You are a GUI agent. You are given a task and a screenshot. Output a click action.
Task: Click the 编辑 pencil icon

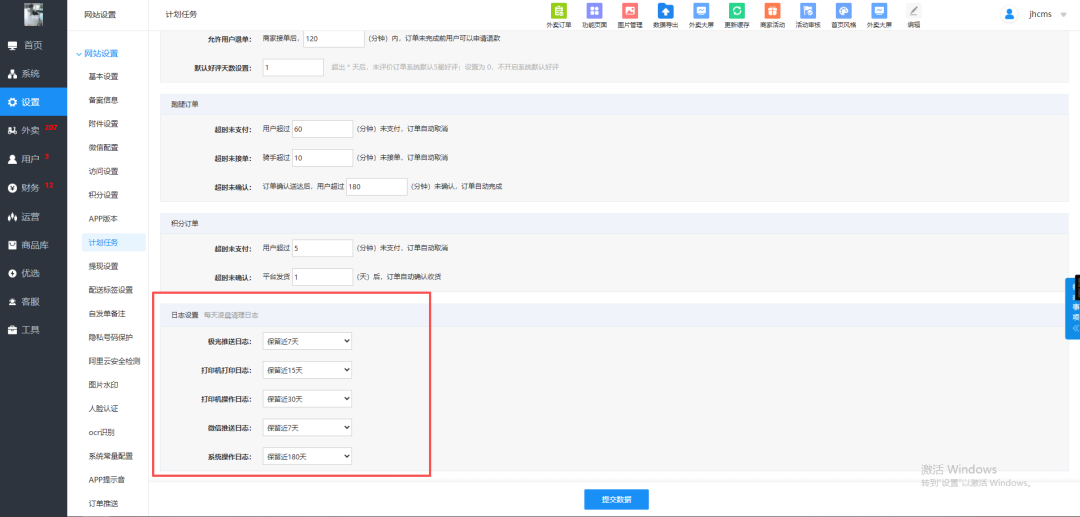point(913,14)
